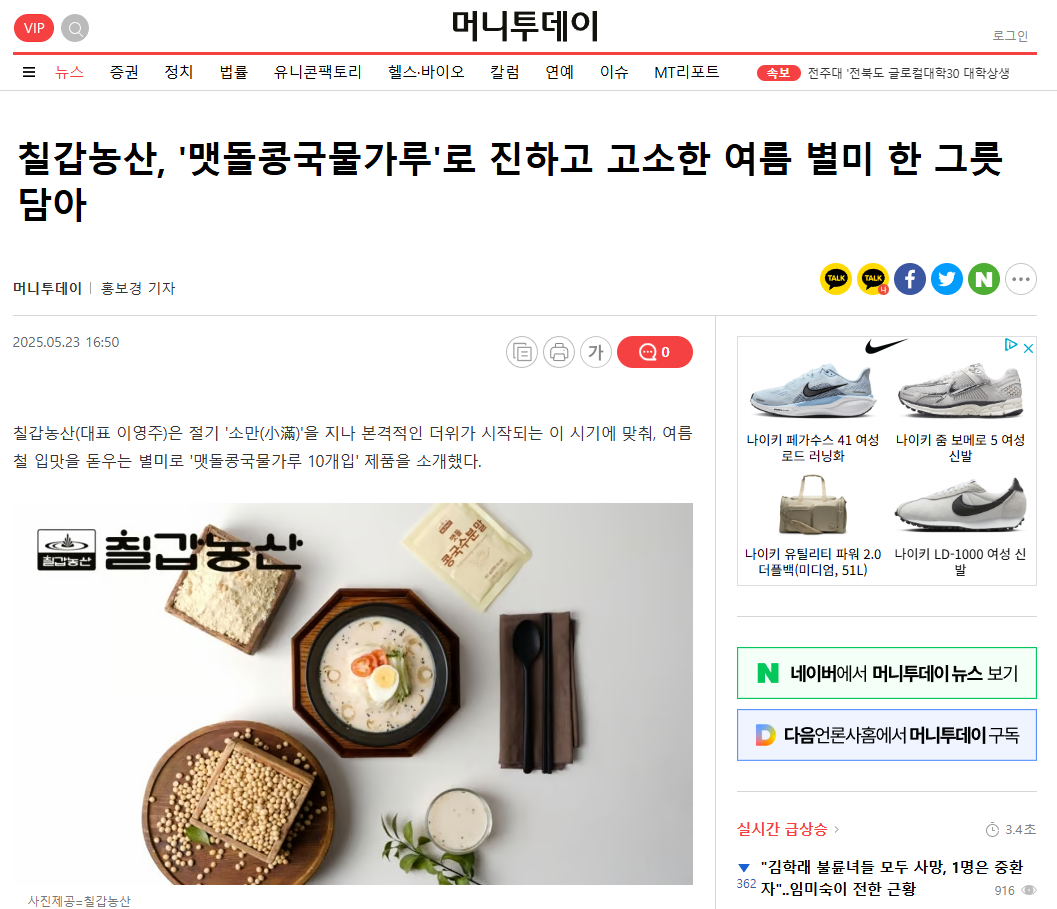Open the 유니콘팩토리 menu item
This screenshot has width=1057, height=909.
pyautogui.click(x=318, y=72)
